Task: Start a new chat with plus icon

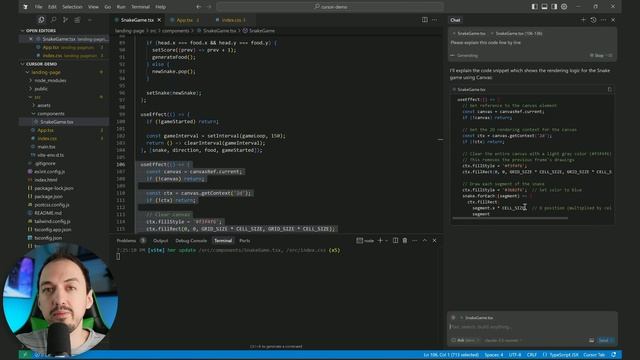Action: click(x=583, y=20)
